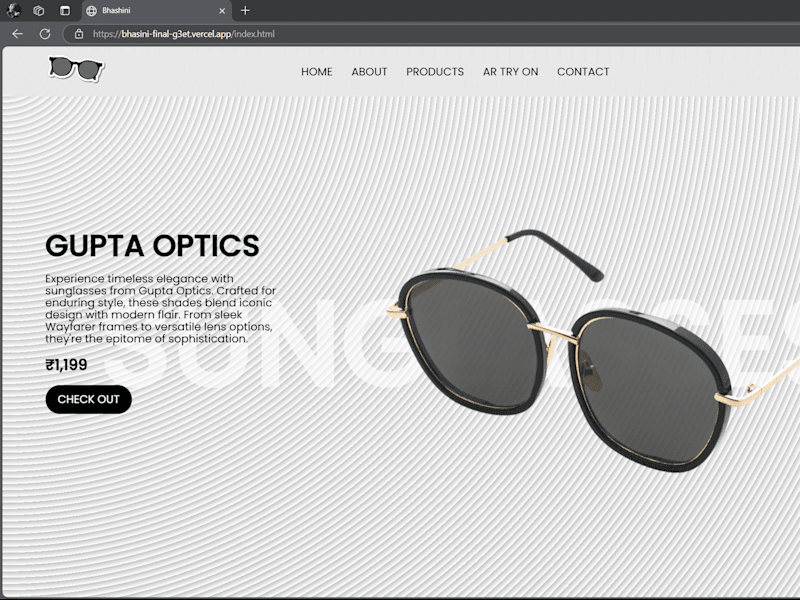Click the GUPTA OPTICS heading

tap(152, 245)
